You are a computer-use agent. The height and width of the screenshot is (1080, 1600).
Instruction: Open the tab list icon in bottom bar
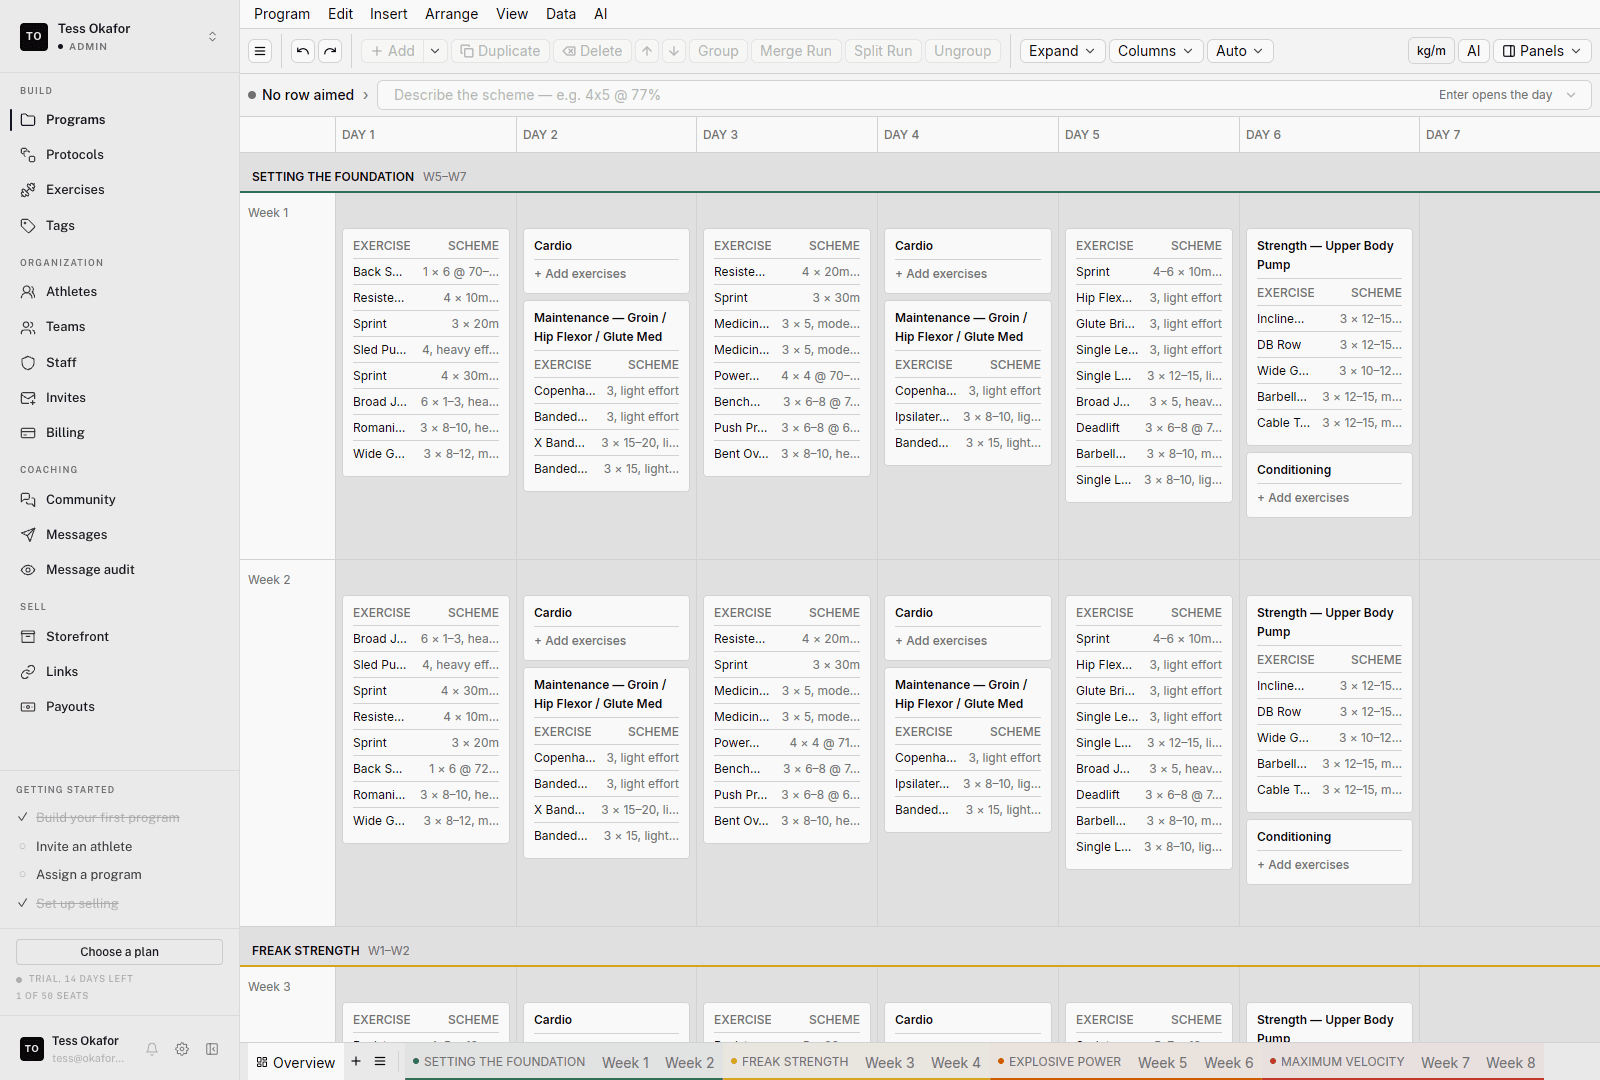pyautogui.click(x=380, y=1061)
